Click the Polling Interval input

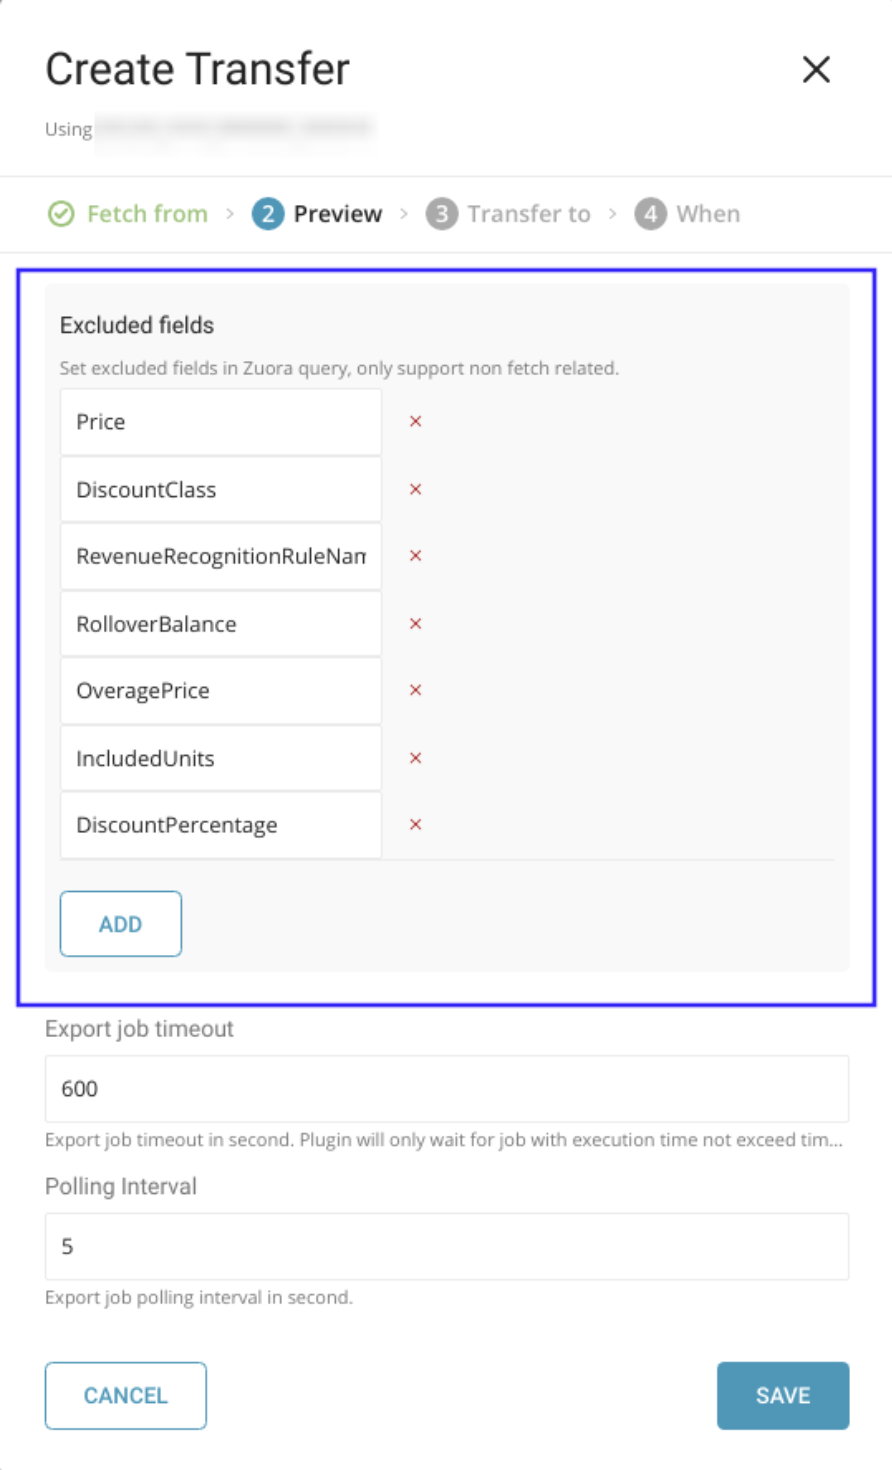[x=447, y=1246]
